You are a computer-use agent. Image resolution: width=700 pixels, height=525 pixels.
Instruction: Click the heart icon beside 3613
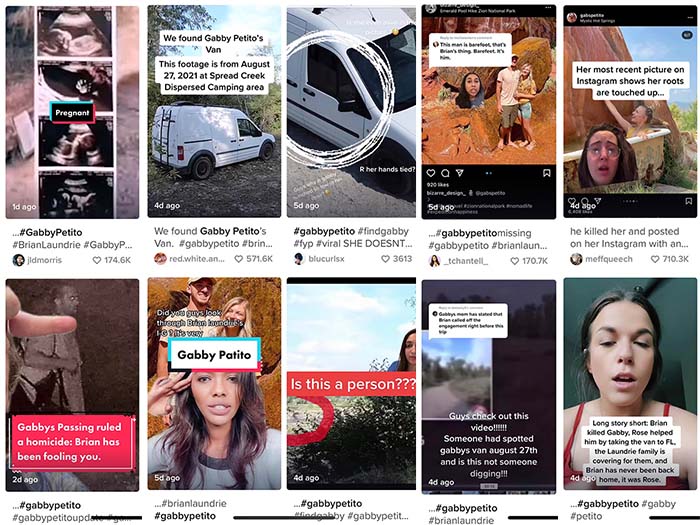pyautogui.click(x=386, y=259)
